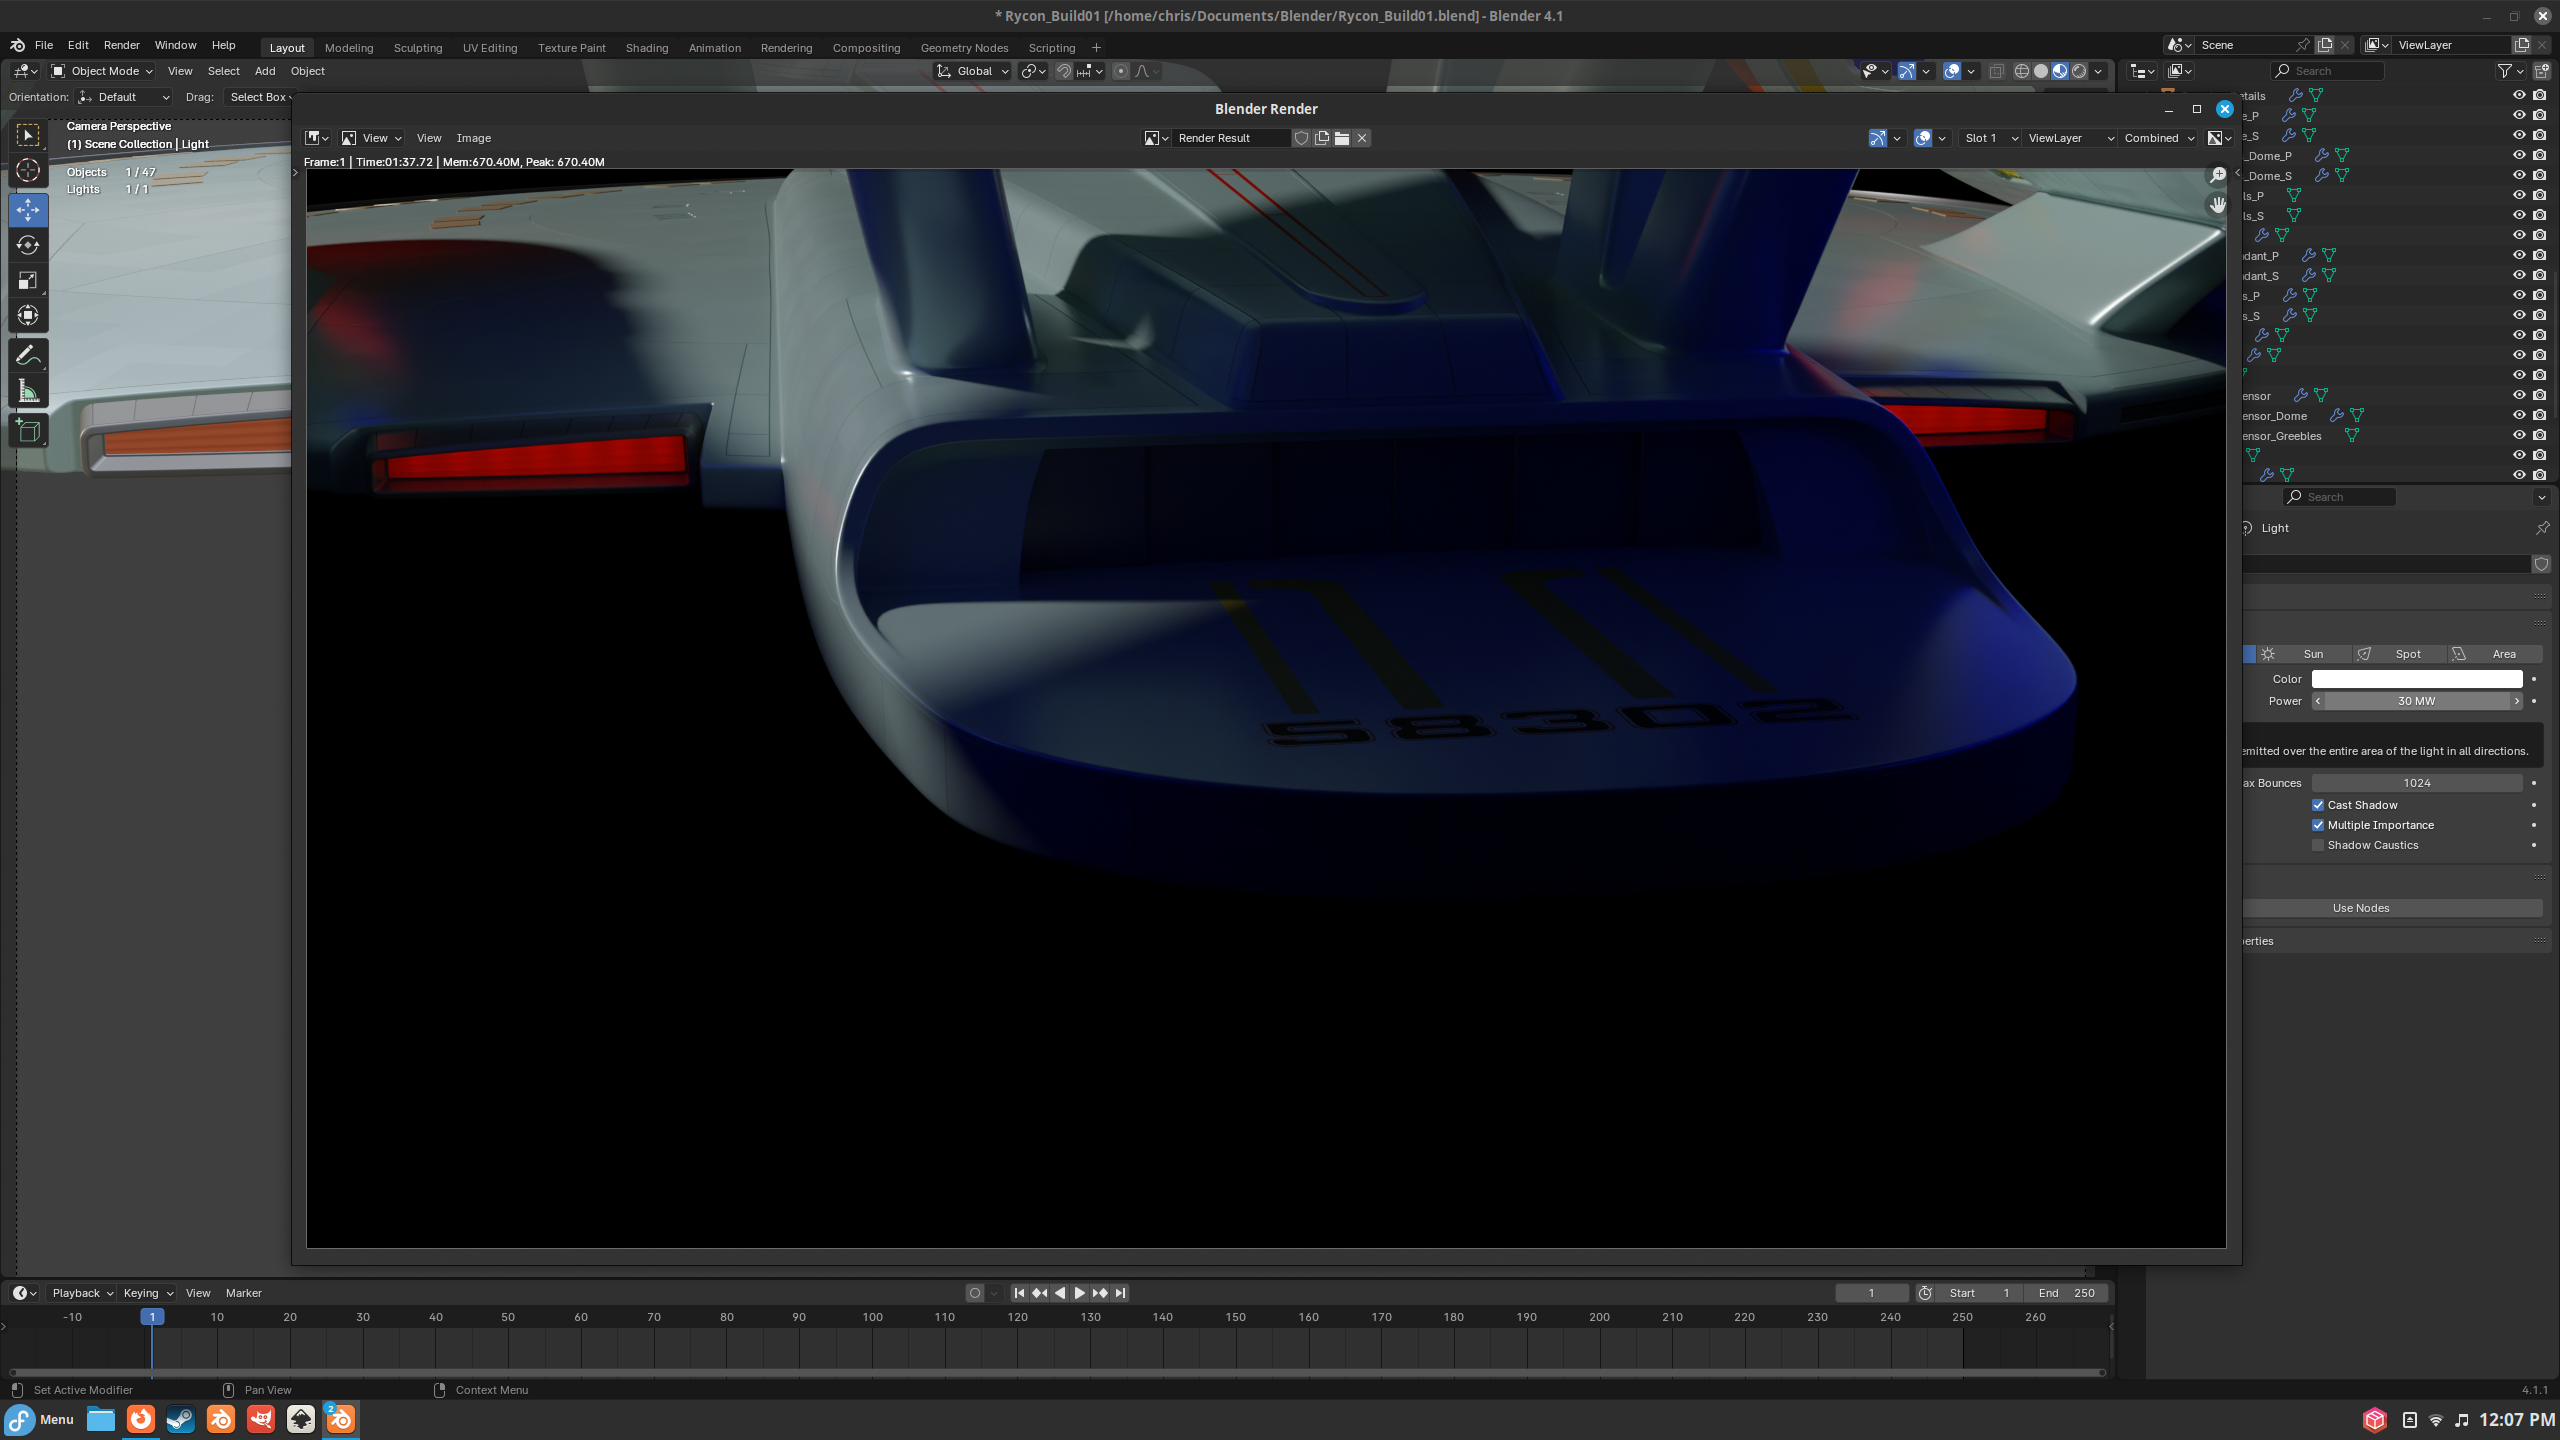This screenshot has height=1440, width=2560.
Task: Toggle Cast Shadow checkbox
Action: click(x=2318, y=805)
